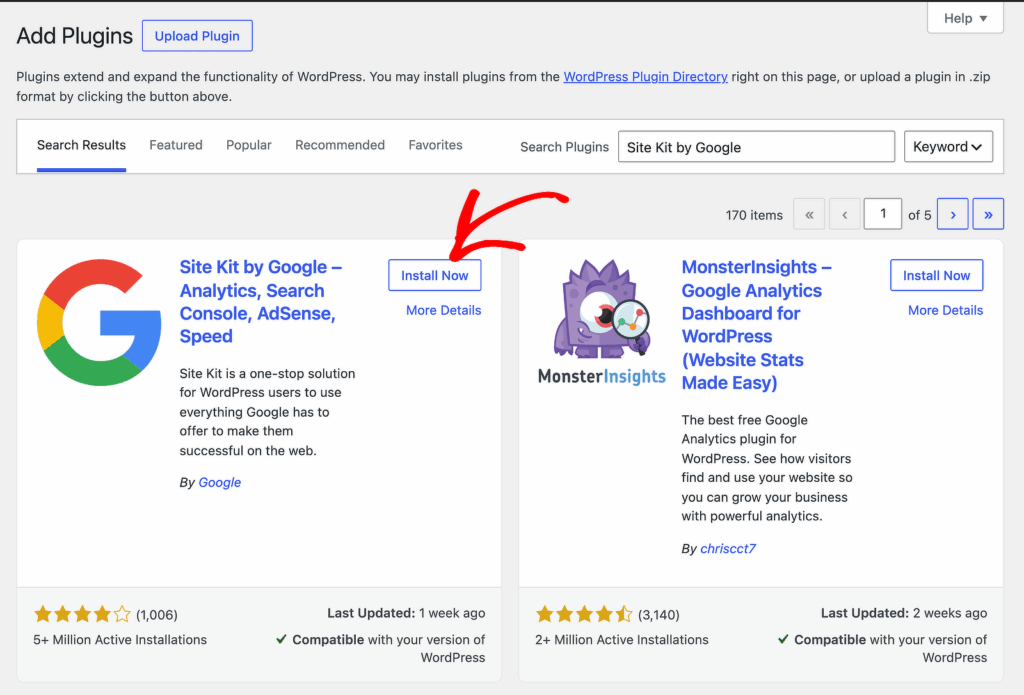Click the Add Plugins page heading
The image size is (1024, 695).
tap(74, 36)
